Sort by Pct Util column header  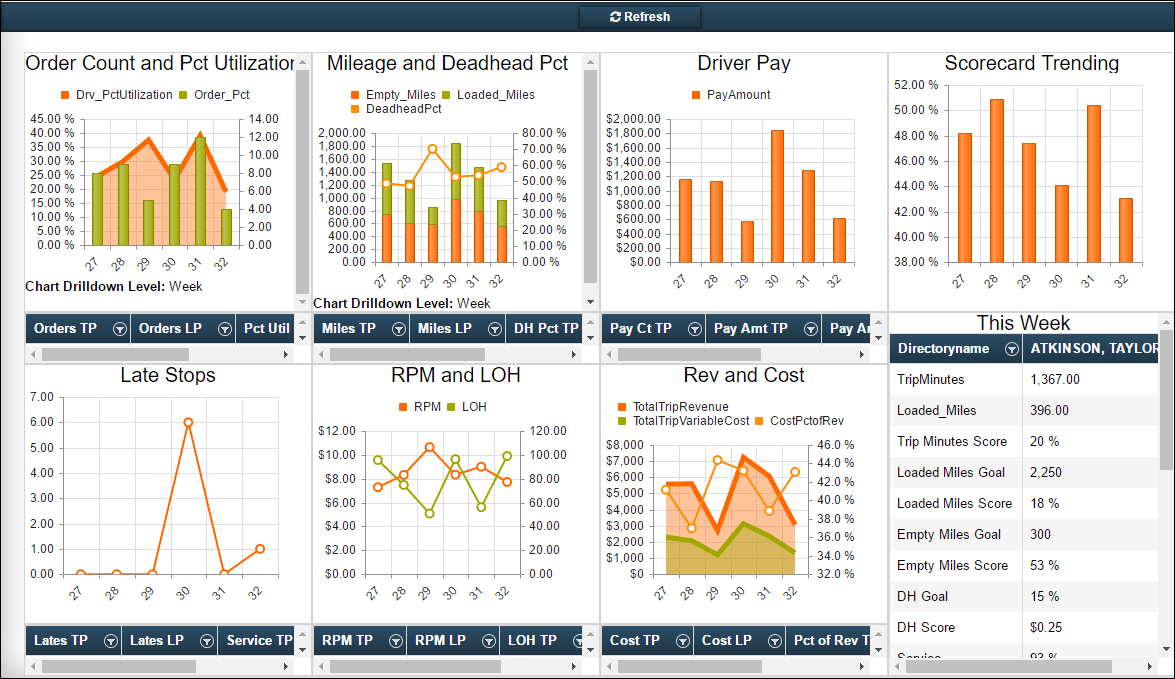[267, 328]
